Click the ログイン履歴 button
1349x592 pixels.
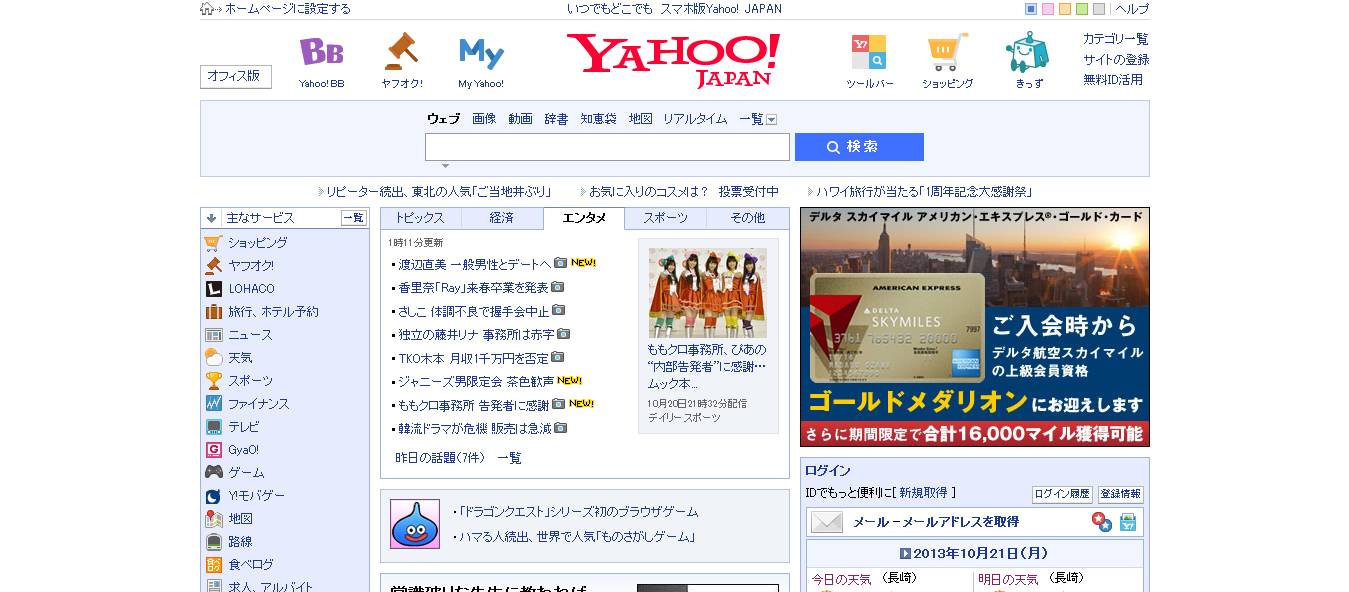1062,494
